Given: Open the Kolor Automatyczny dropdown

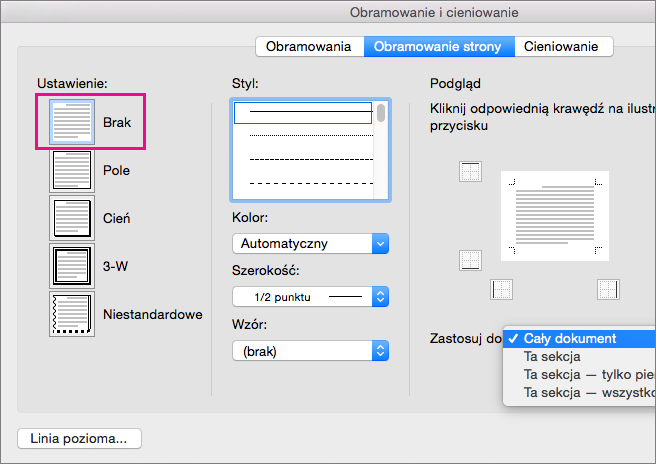Looking at the screenshot, I should 310,244.
